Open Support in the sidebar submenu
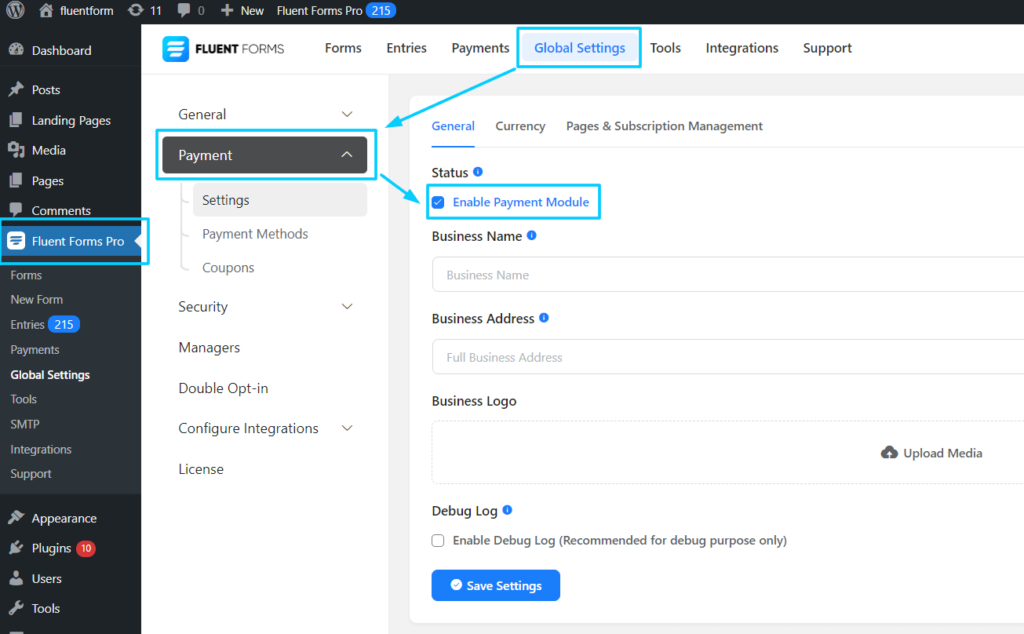 (x=31, y=474)
